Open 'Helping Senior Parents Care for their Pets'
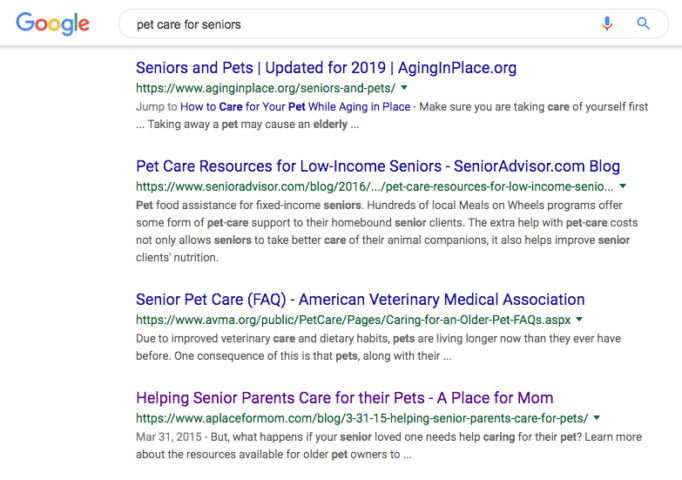Image resolution: width=682 pixels, height=480 pixels. coord(344,398)
